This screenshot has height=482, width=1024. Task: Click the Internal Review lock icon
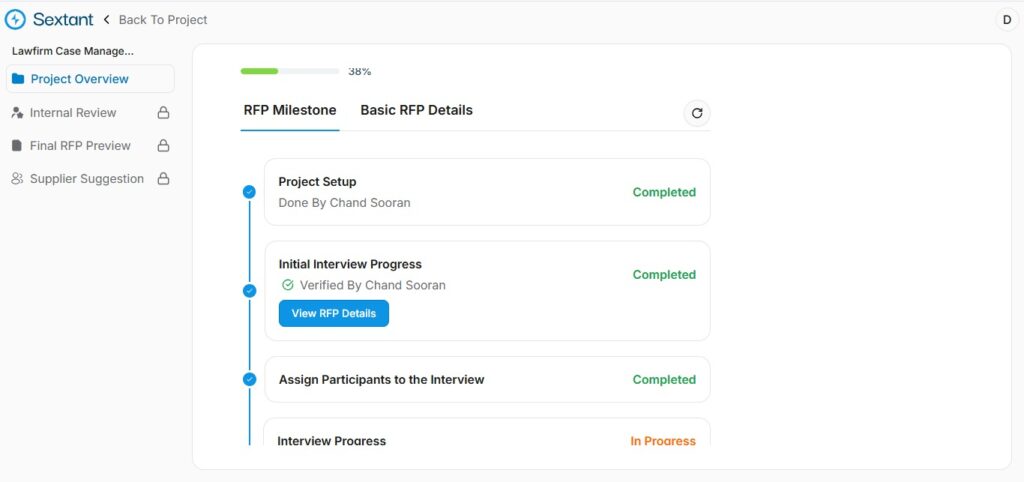coord(163,113)
